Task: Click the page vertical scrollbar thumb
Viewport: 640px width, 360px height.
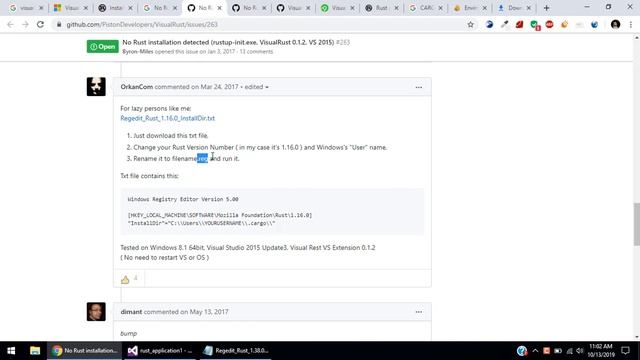Action: pos(636,224)
